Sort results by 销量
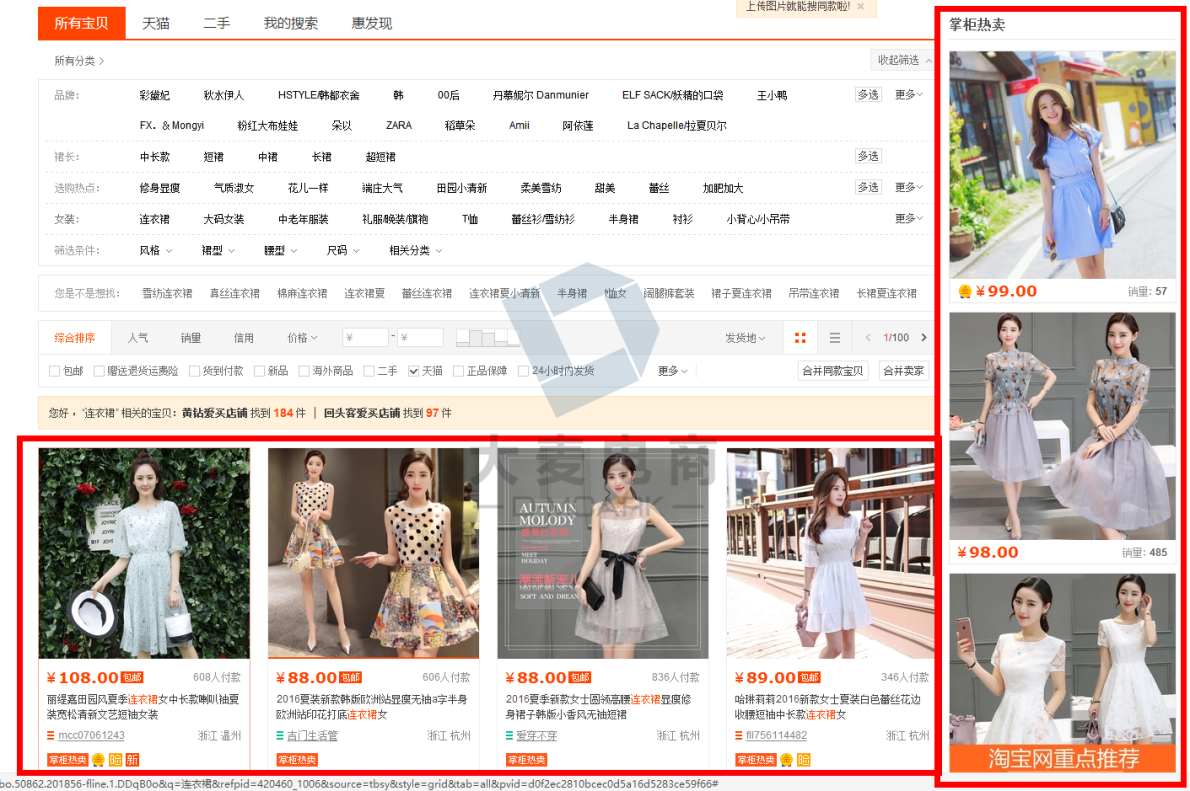This screenshot has width=1190, height=791. click(x=190, y=338)
